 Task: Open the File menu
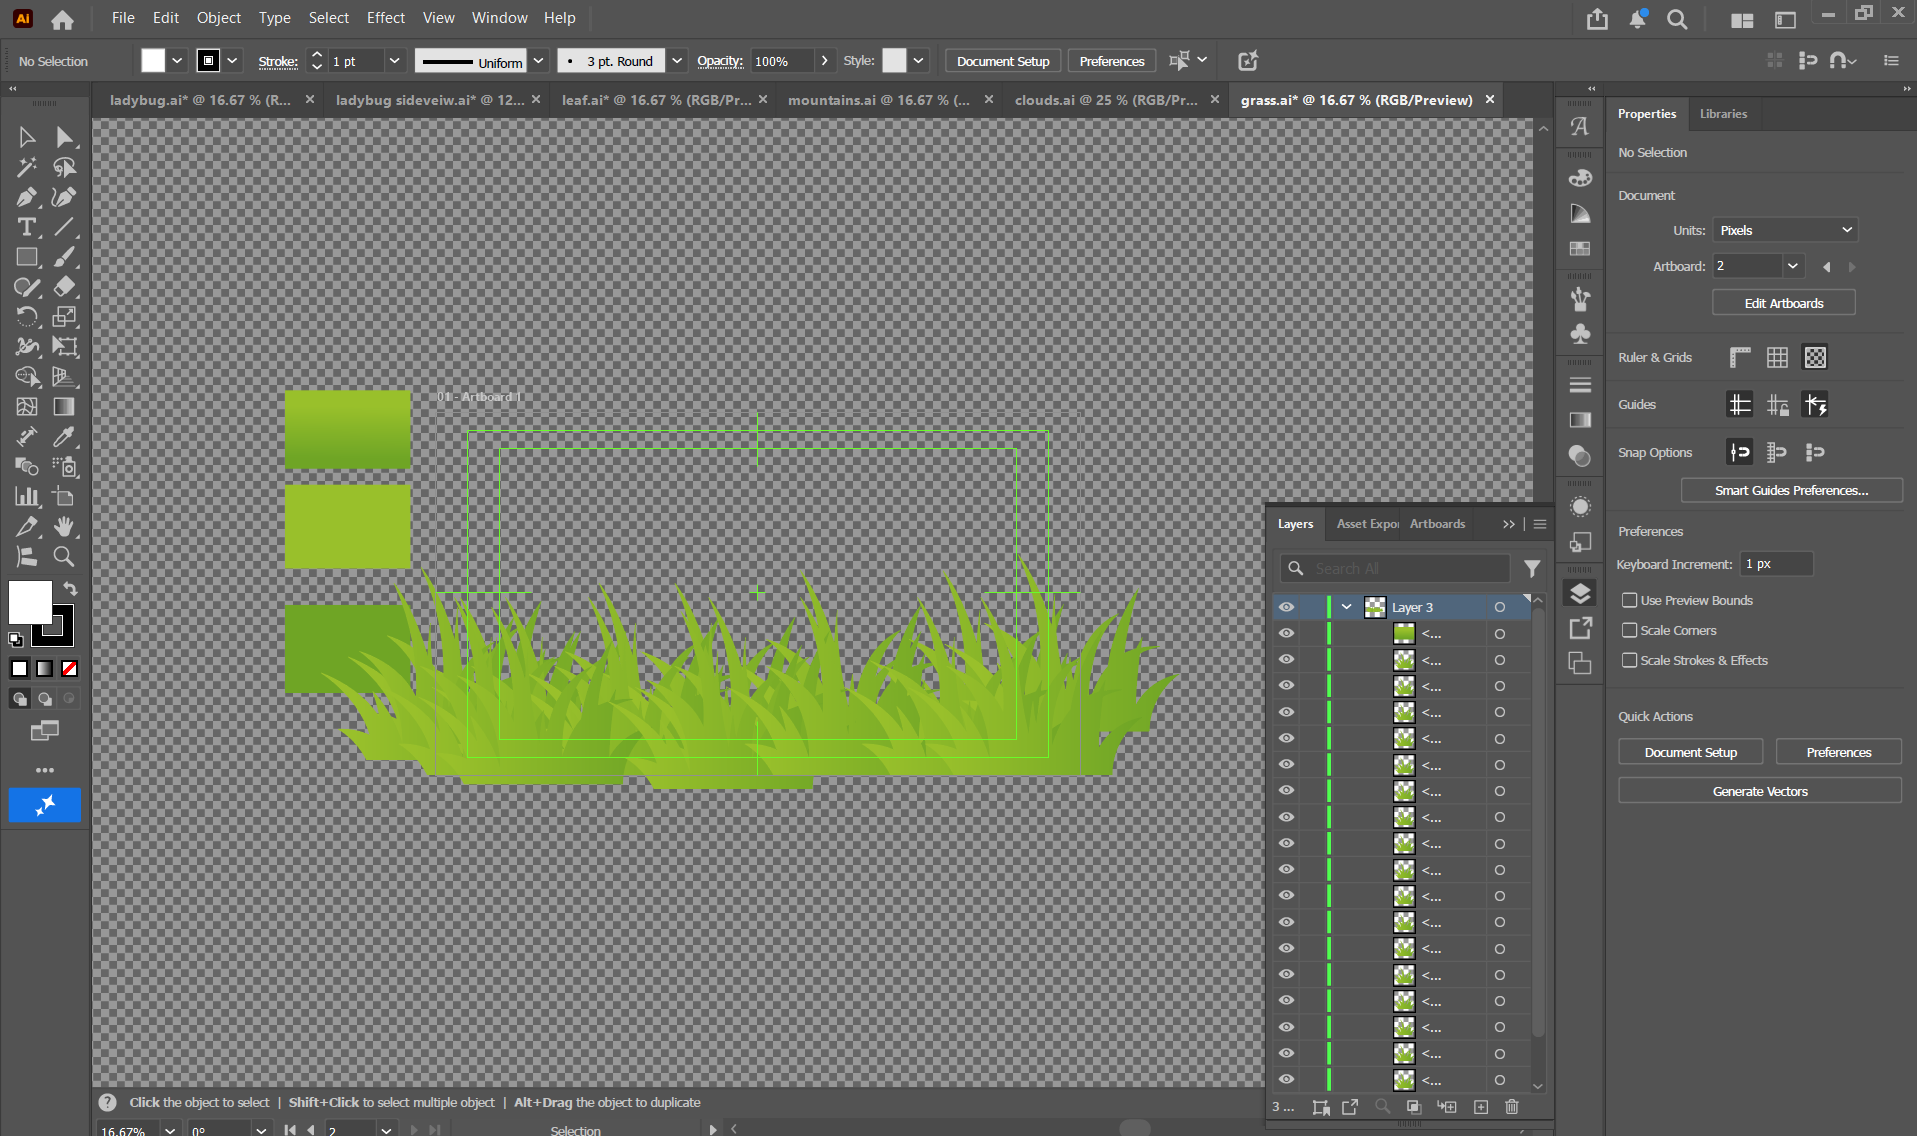[x=123, y=18]
